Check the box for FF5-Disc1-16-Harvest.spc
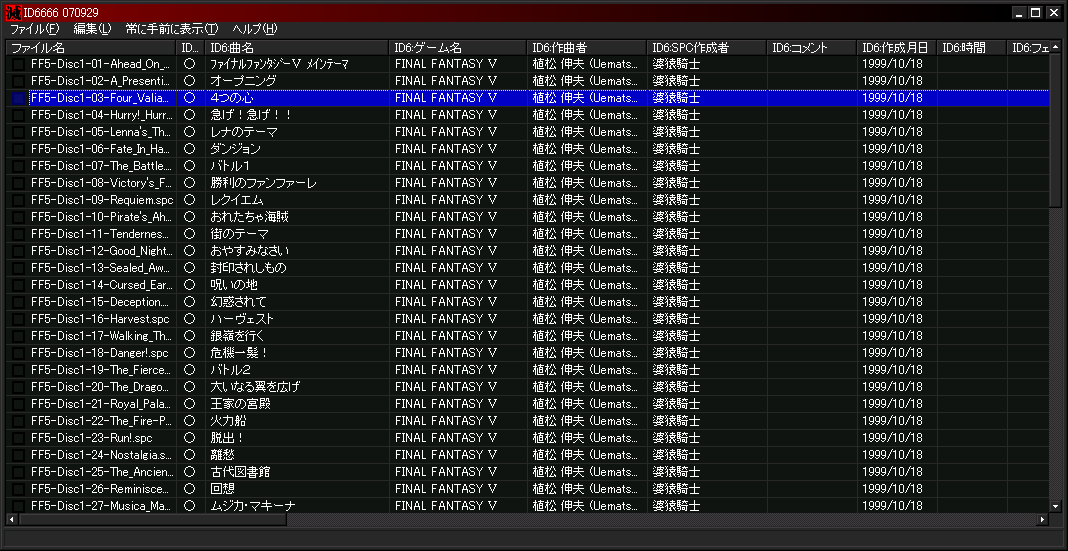The height and width of the screenshot is (551, 1068). click(18, 319)
